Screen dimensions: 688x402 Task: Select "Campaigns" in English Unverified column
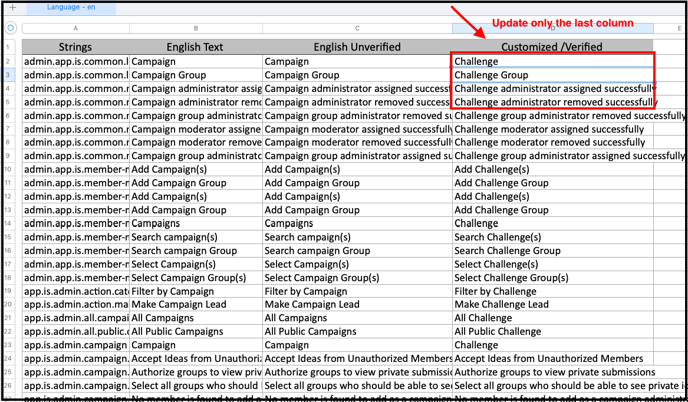[x=357, y=223]
